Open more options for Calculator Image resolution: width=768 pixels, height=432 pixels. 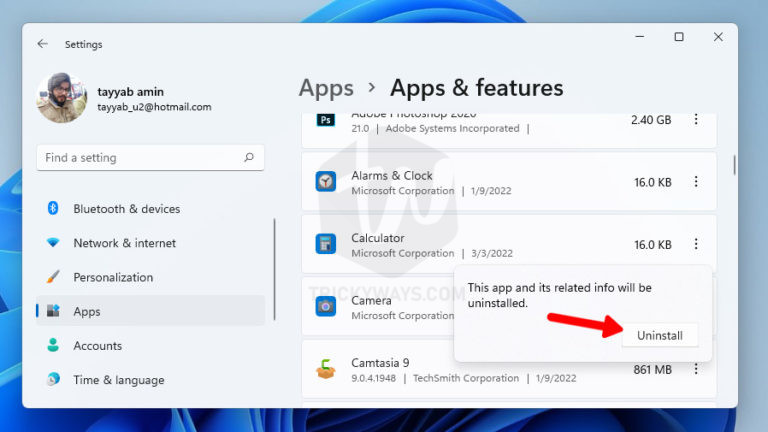click(696, 244)
